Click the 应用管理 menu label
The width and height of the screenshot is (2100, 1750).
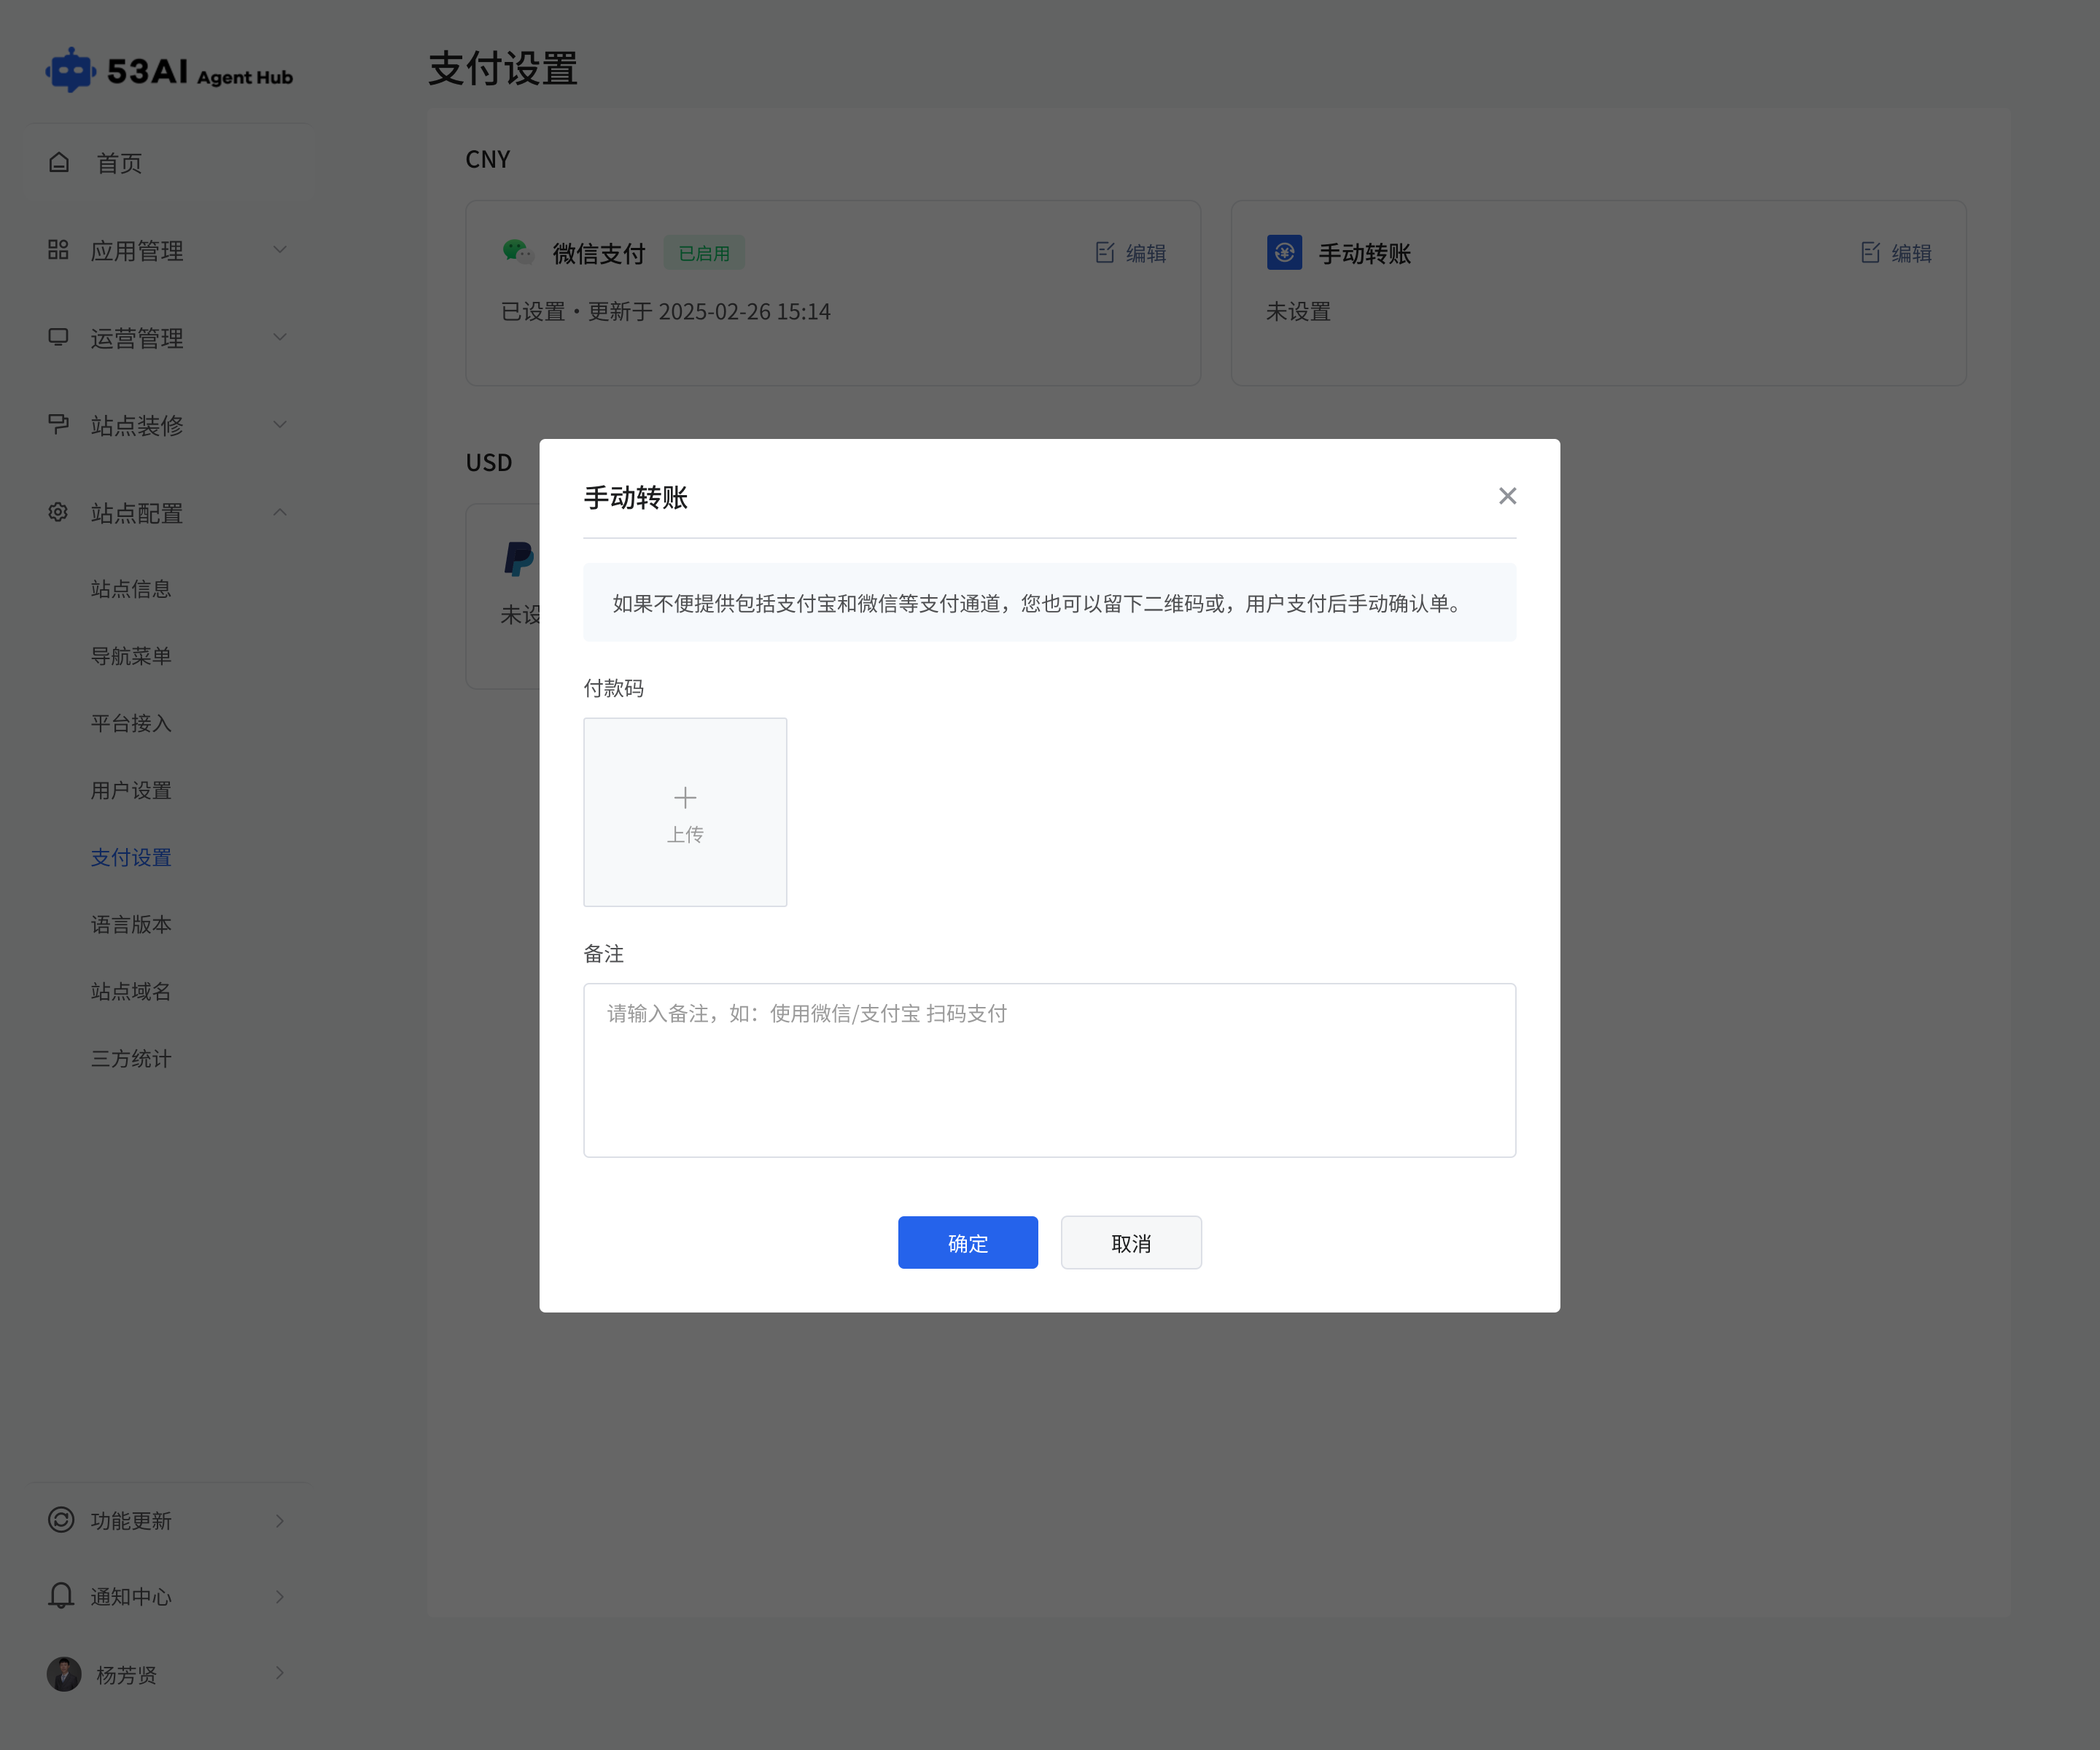(x=137, y=250)
